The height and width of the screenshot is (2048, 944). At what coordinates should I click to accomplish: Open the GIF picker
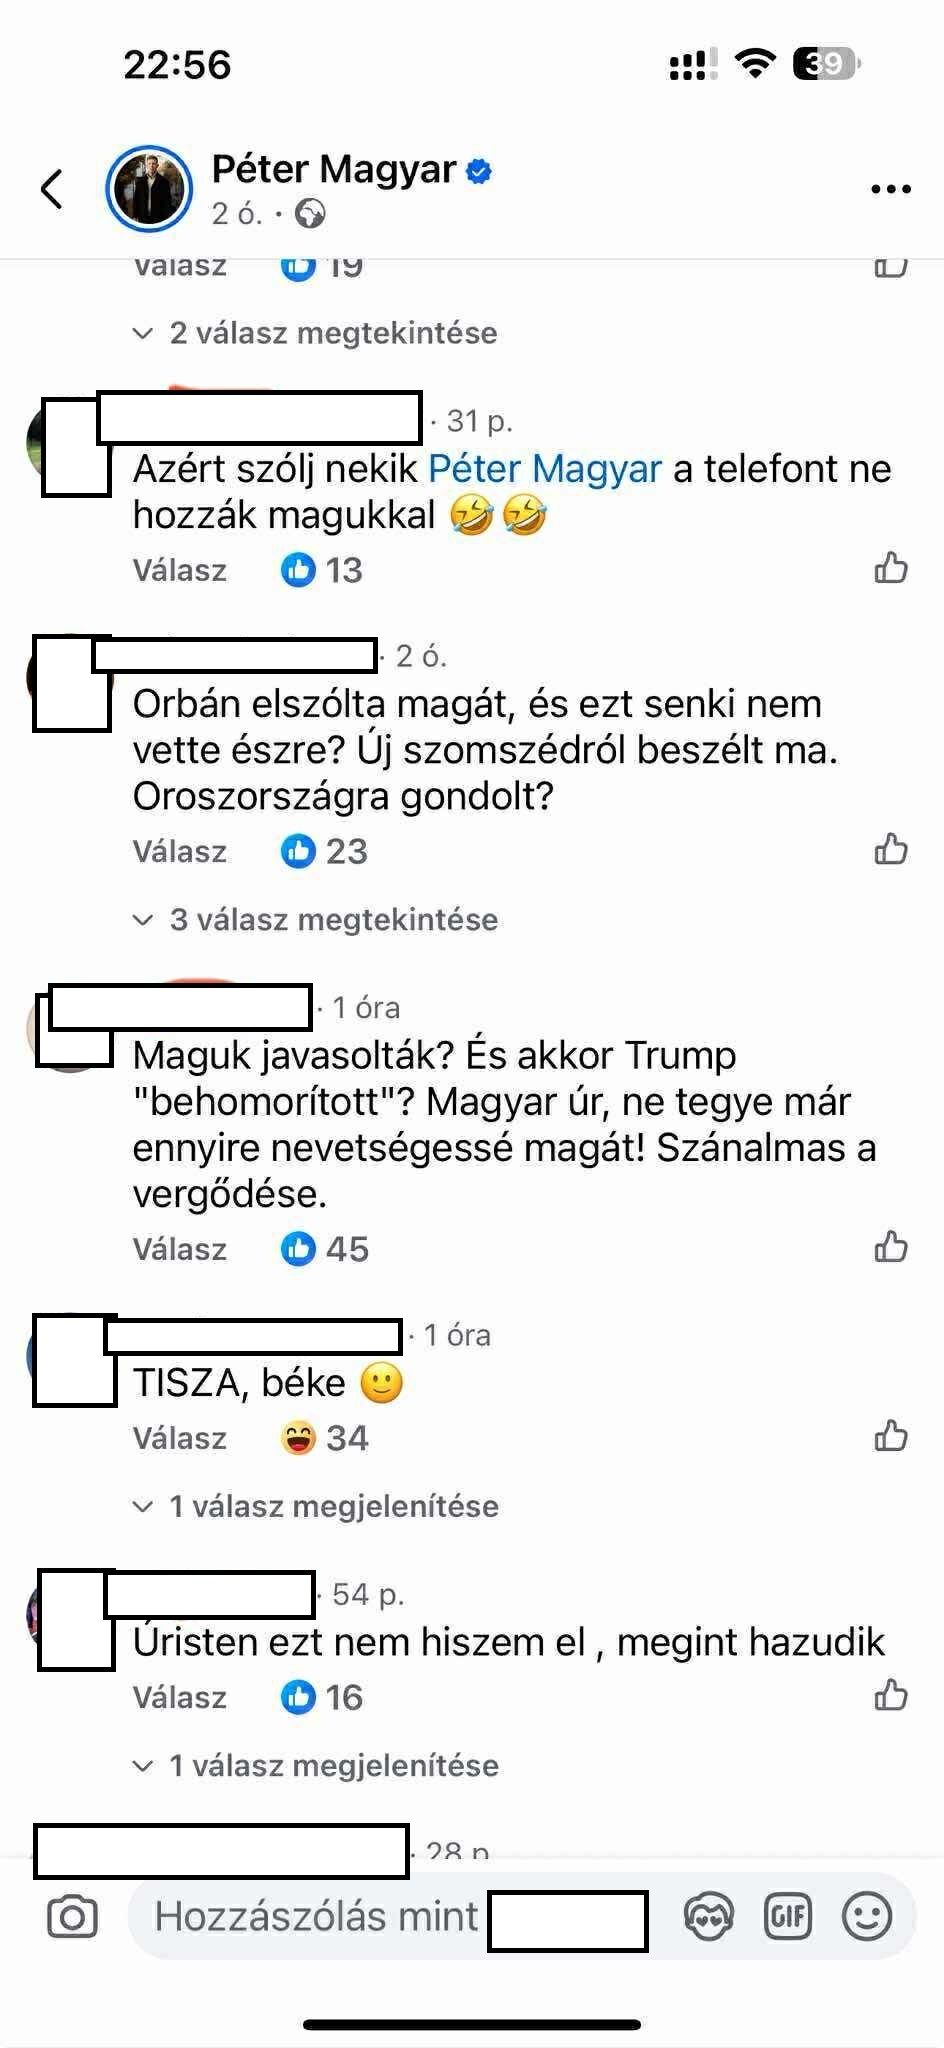[788, 1917]
